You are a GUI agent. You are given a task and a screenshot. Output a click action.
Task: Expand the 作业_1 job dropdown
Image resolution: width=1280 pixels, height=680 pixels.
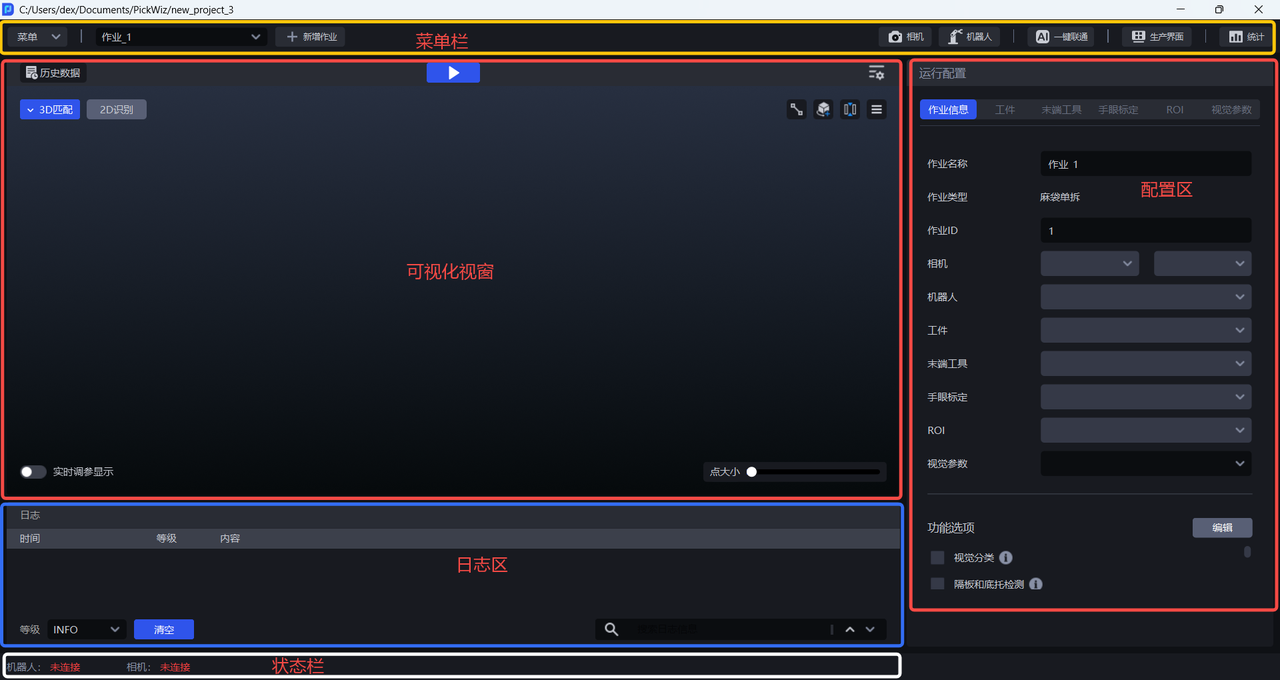pyautogui.click(x=180, y=37)
